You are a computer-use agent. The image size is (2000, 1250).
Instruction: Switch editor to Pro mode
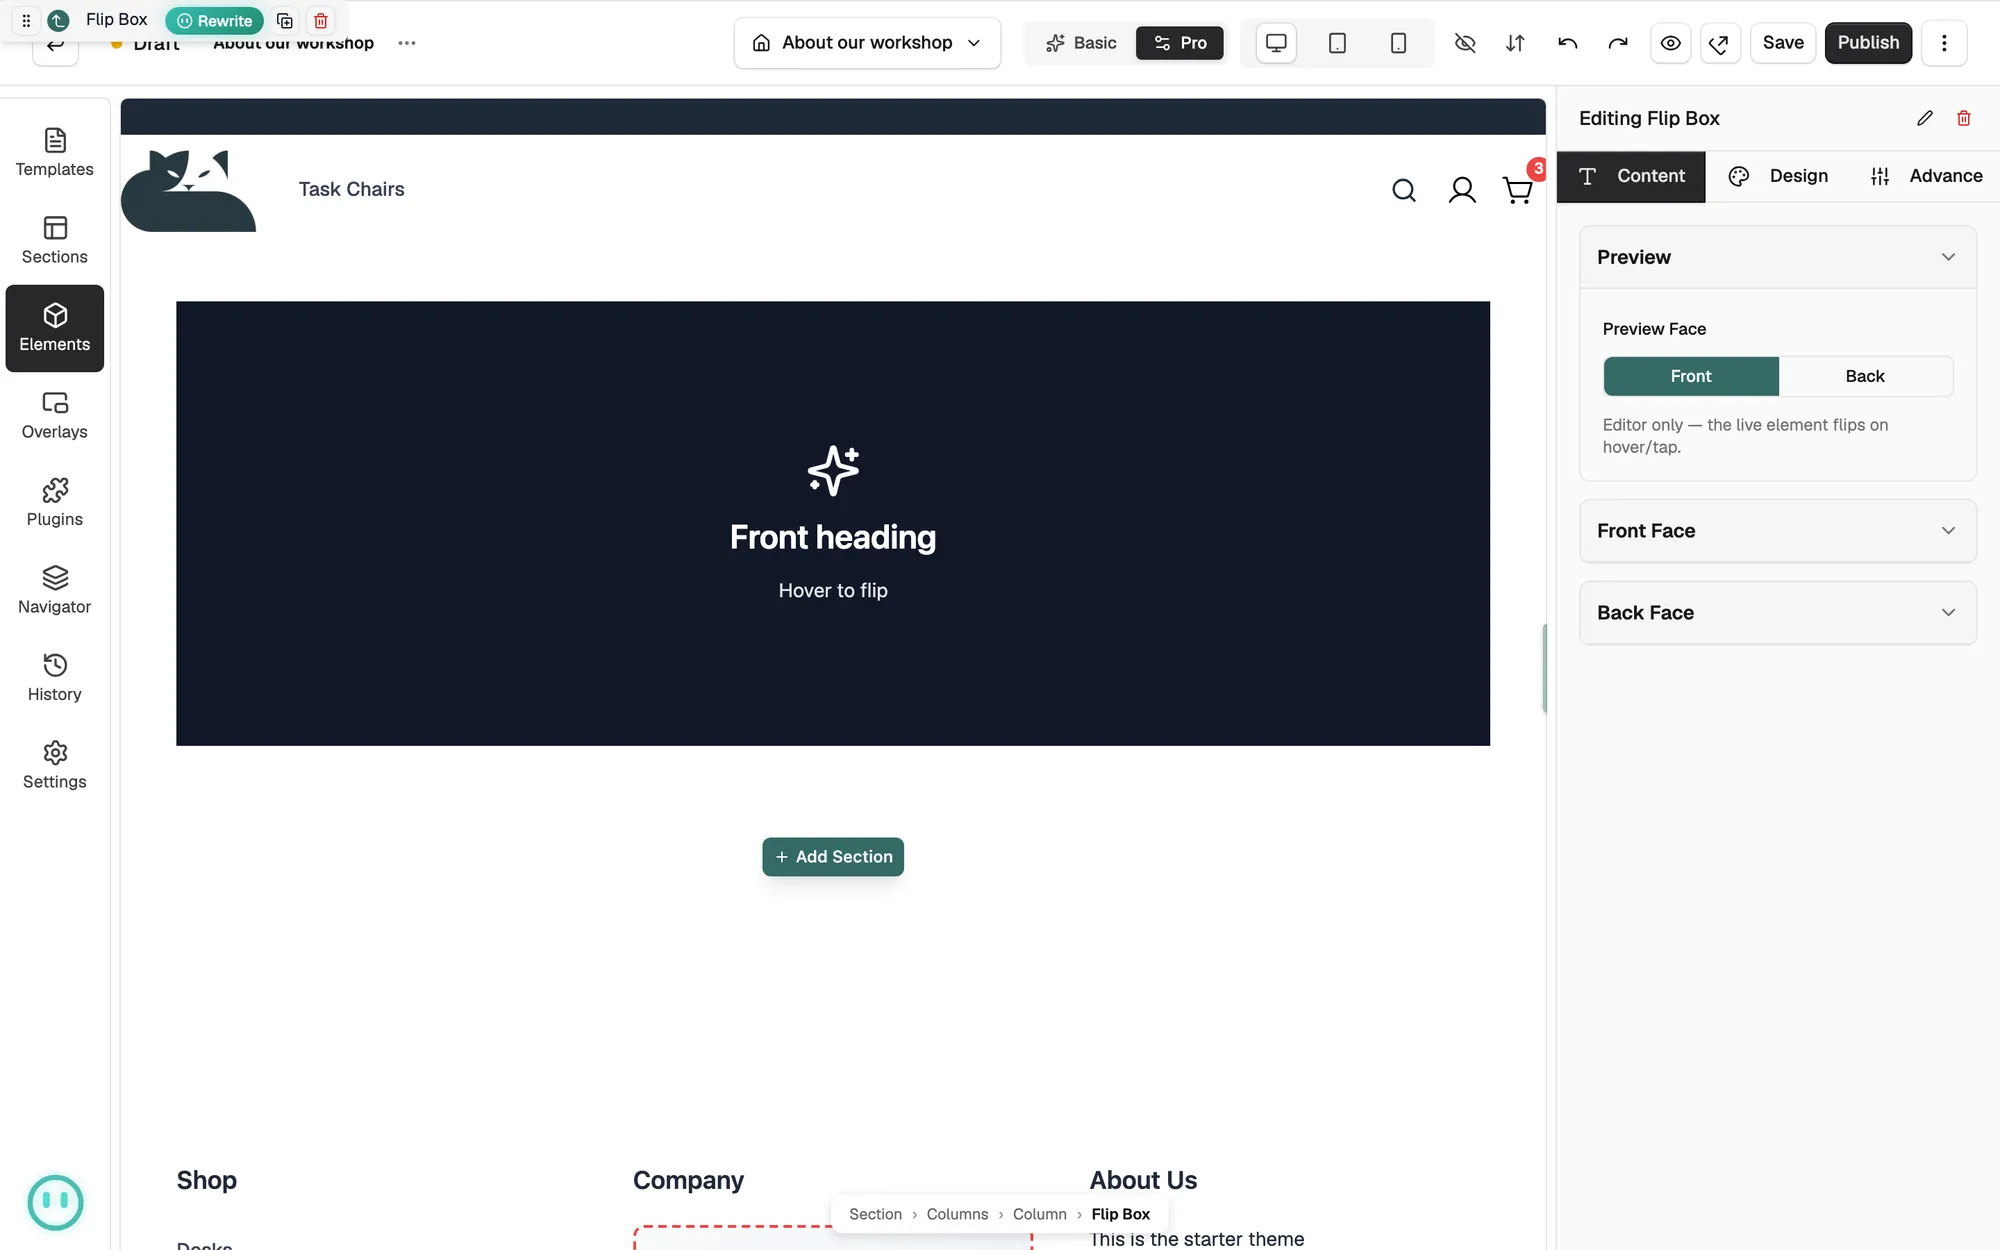click(x=1180, y=43)
